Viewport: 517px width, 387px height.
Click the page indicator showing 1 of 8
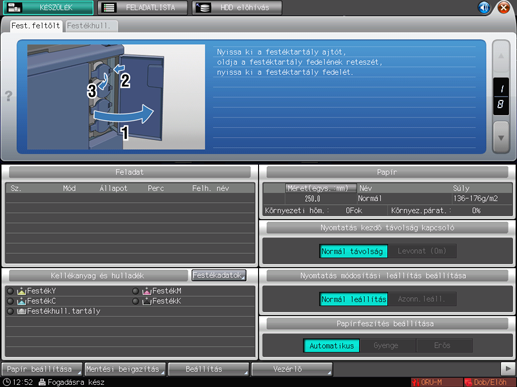pos(501,97)
